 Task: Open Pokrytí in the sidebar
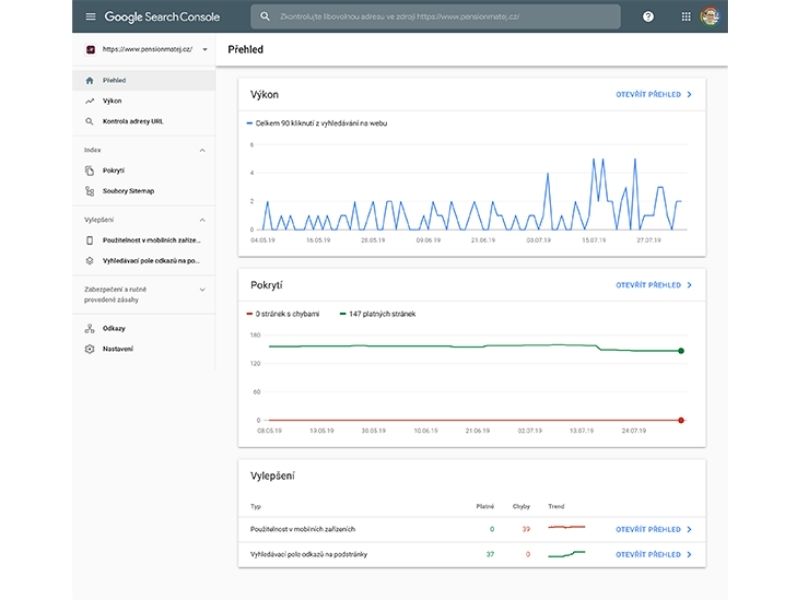coord(144,170)
